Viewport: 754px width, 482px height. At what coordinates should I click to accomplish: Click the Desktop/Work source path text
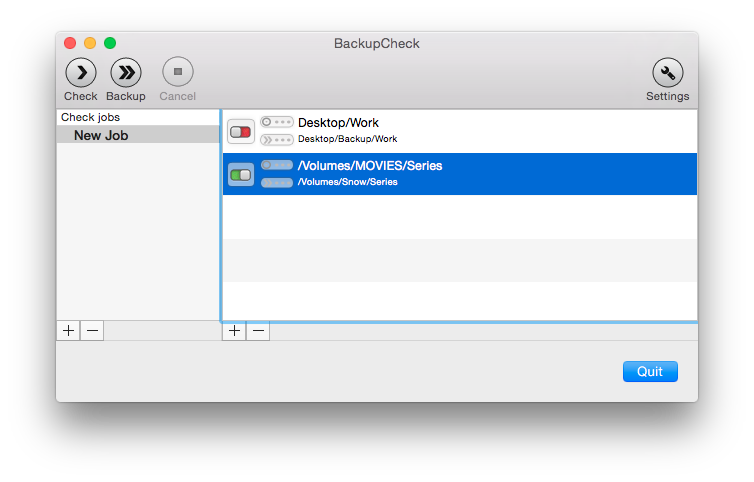(x=338, y=123)
